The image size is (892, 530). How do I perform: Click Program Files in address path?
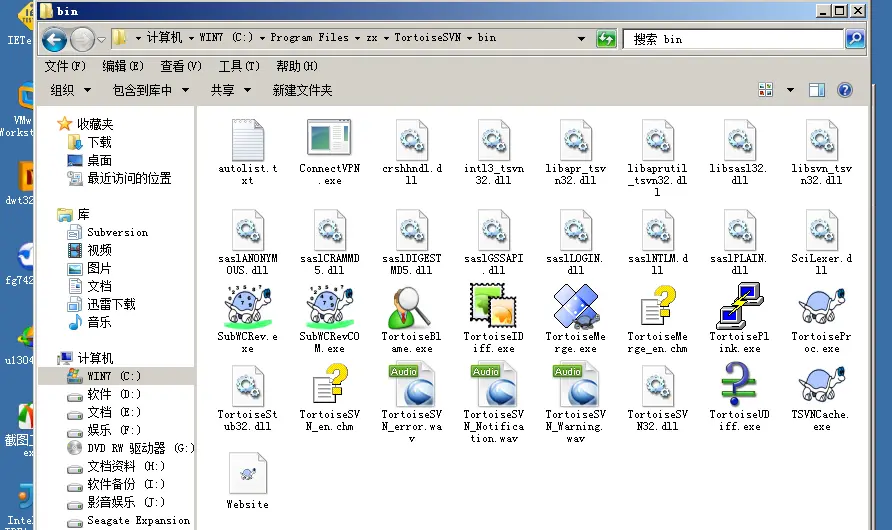(309, 38)
